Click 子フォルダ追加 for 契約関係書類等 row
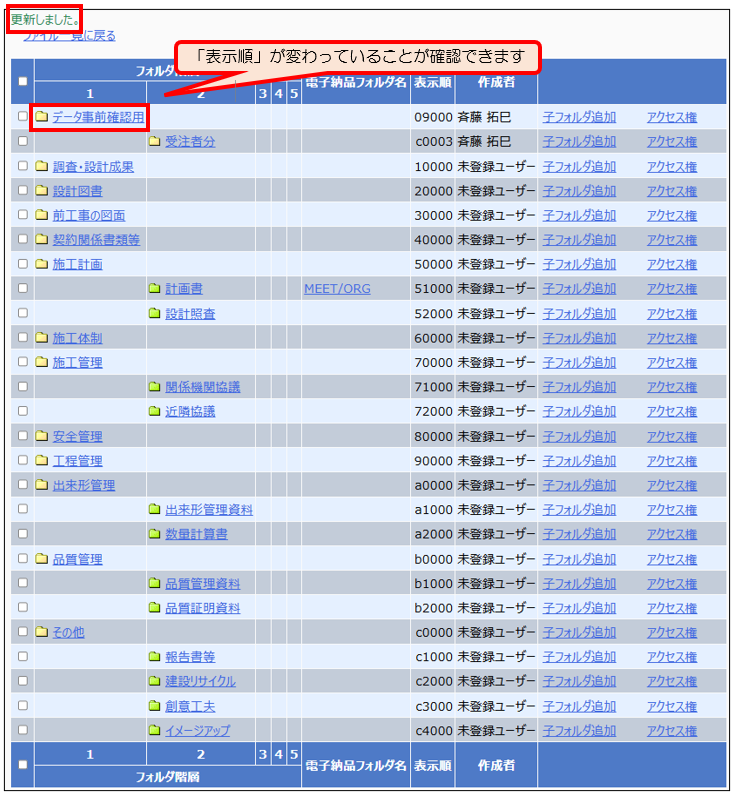 coord(579,240)
